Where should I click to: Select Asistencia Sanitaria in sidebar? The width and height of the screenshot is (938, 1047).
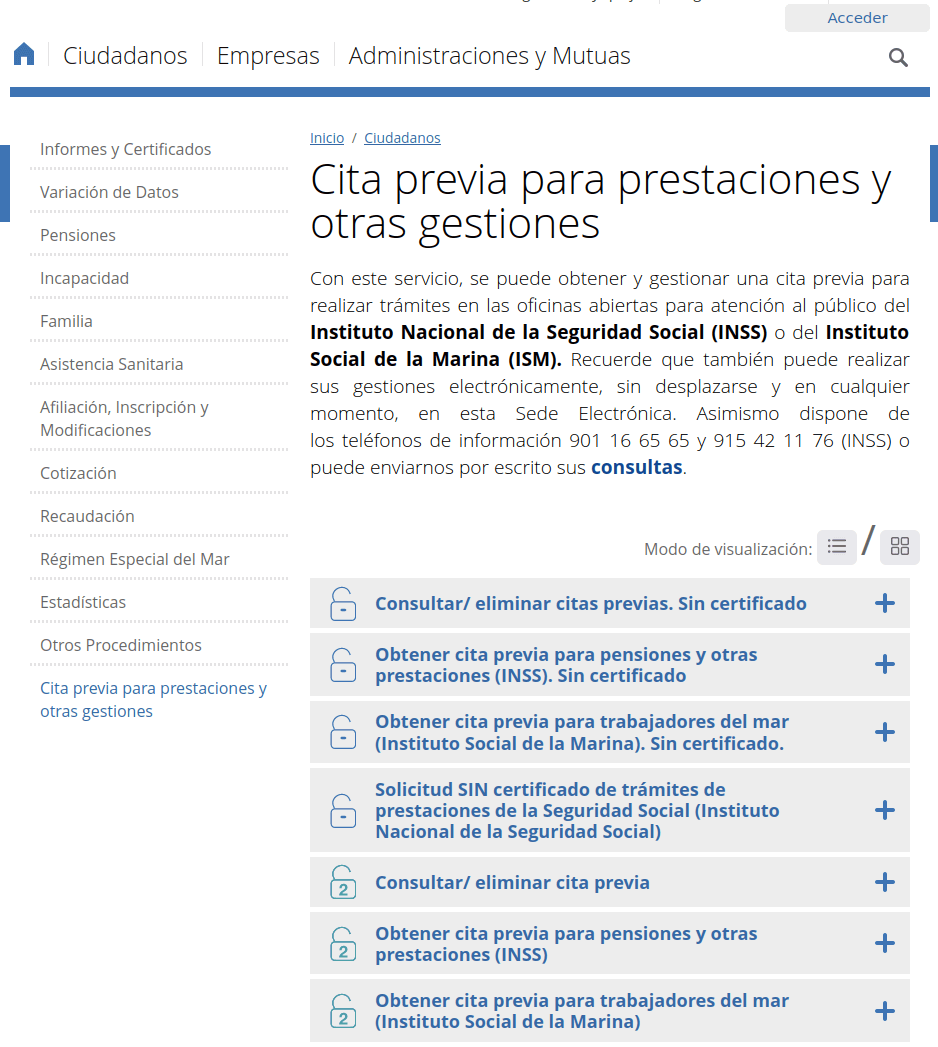tap(111, 364)
